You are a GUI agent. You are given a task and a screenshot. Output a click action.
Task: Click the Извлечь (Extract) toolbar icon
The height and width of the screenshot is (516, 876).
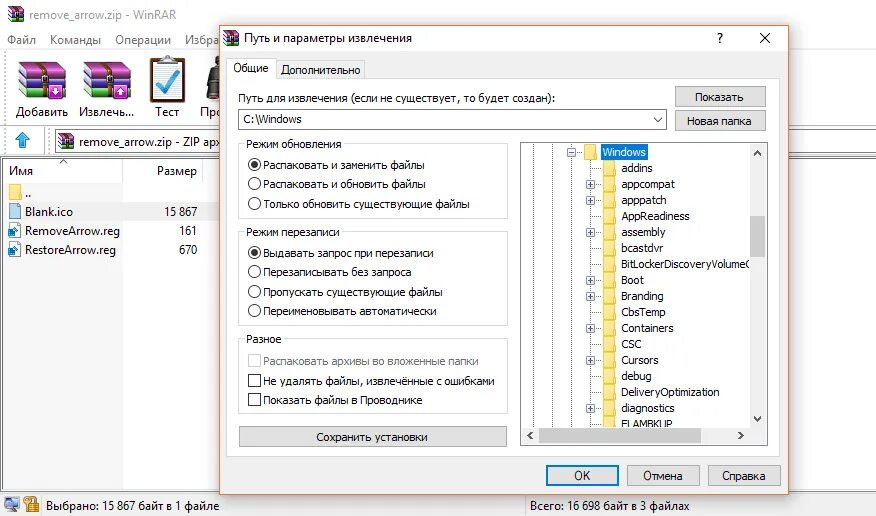tap(107, 81)
